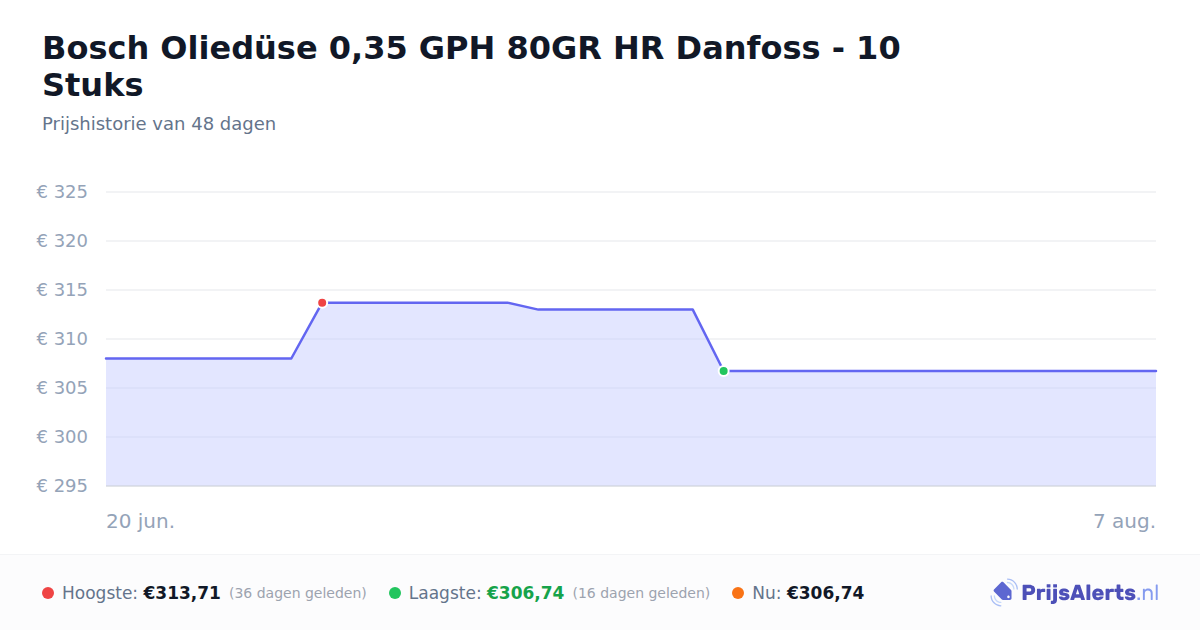1200x630 pixels.
Task: Click the '20 jun.' start date label
Action: click(x=141, y=522)
